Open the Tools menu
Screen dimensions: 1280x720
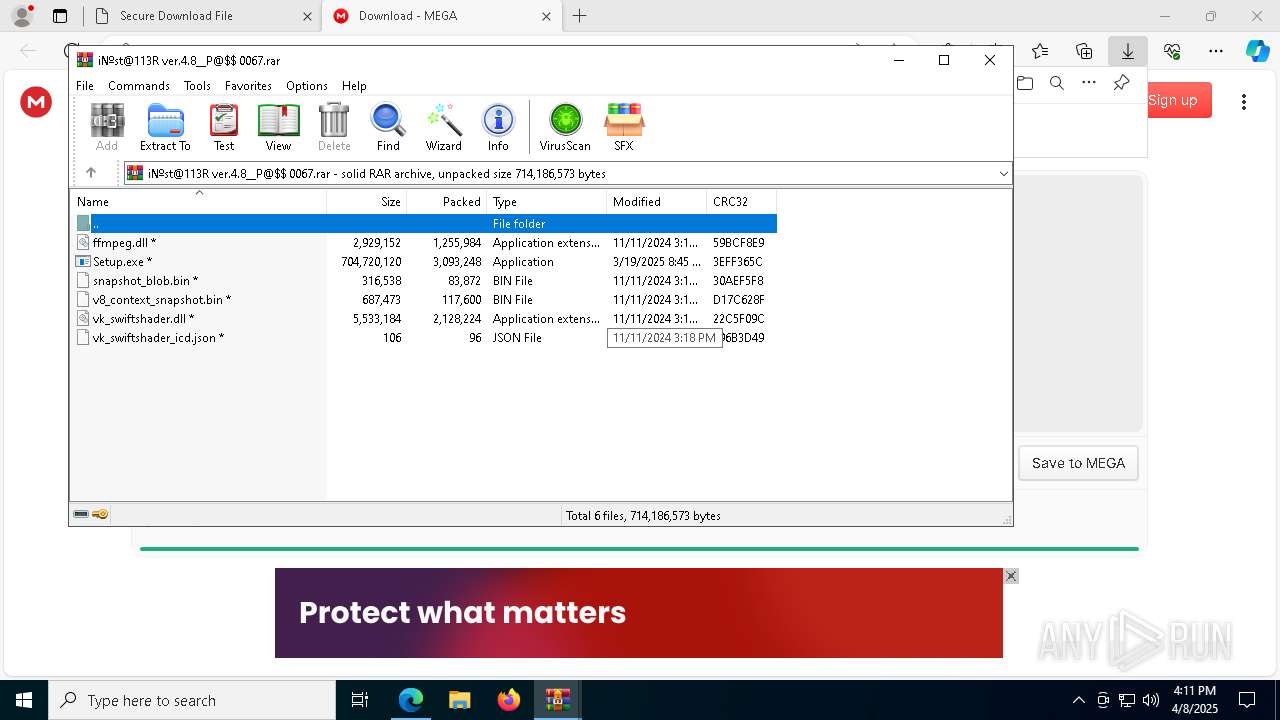click(197, 86)
